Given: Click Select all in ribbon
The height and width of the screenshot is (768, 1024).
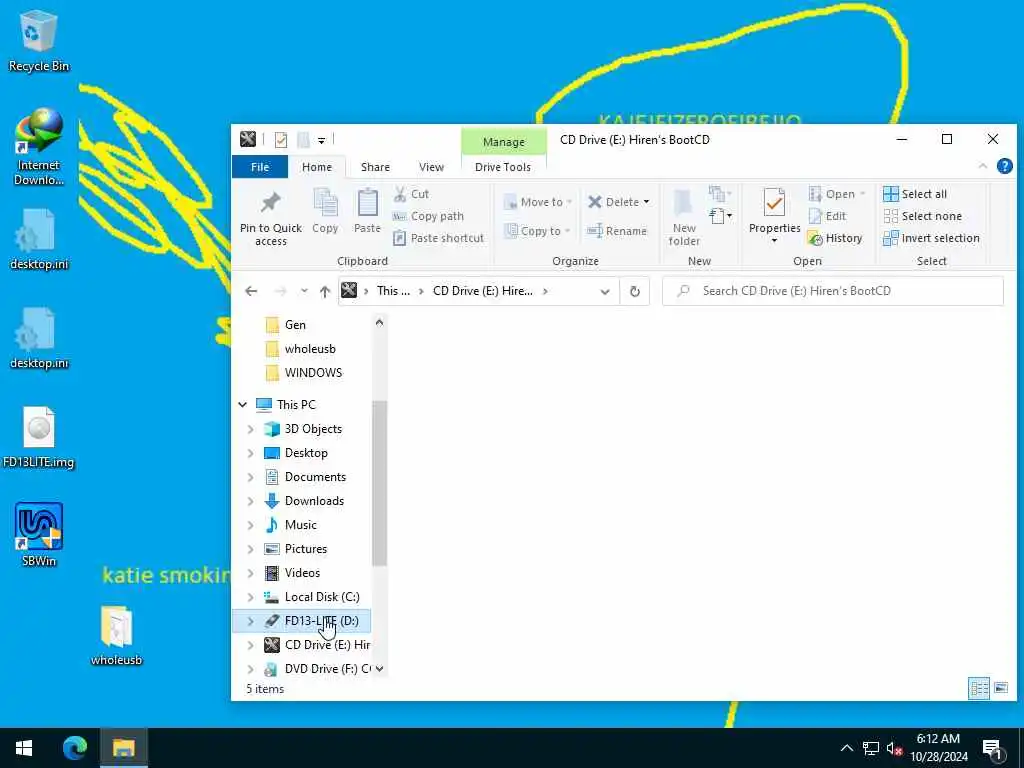Looking at the screenshot, I should click(914, 194).
